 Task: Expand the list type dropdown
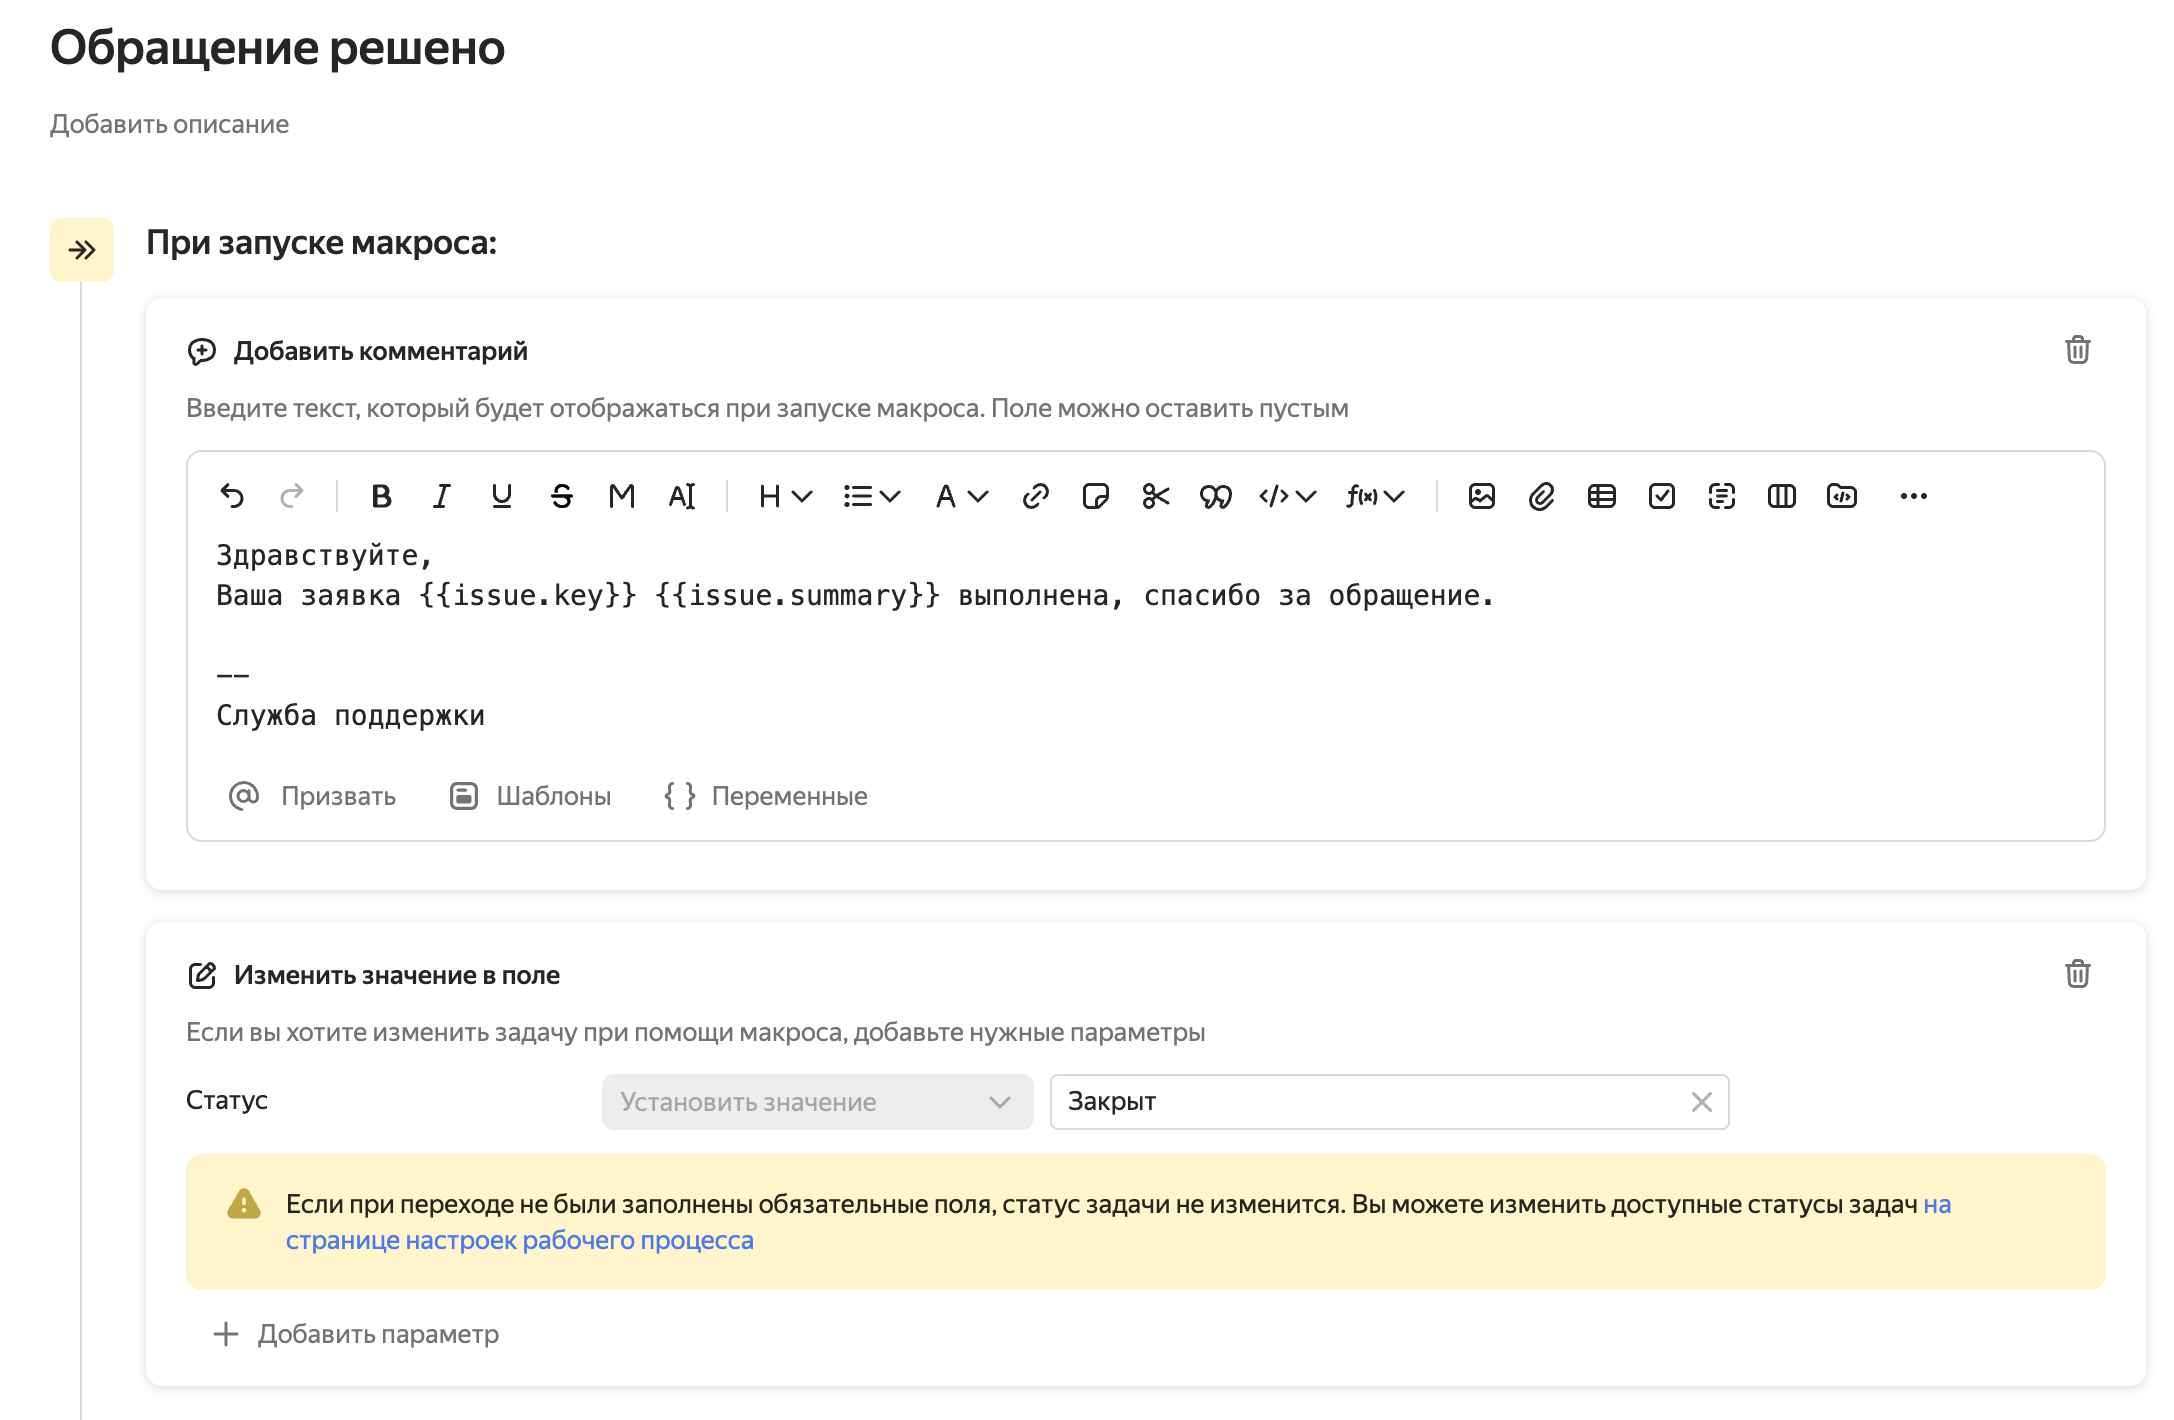(872, 496)
